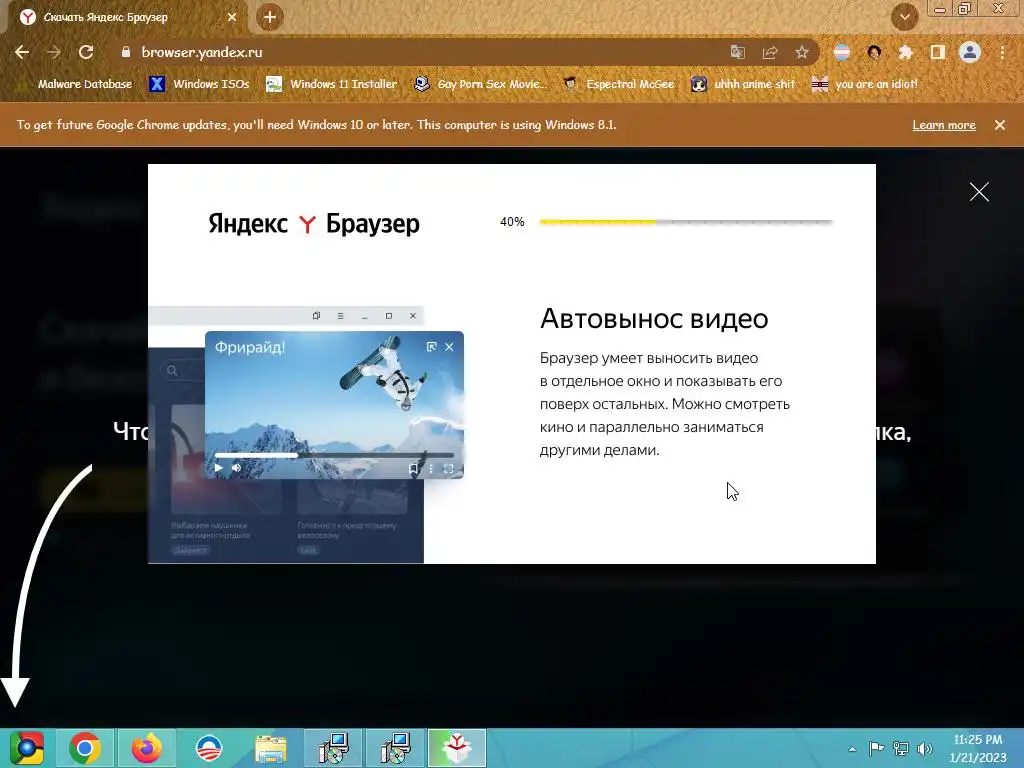Click second setup installer taskbar icon

click(395, 748)
